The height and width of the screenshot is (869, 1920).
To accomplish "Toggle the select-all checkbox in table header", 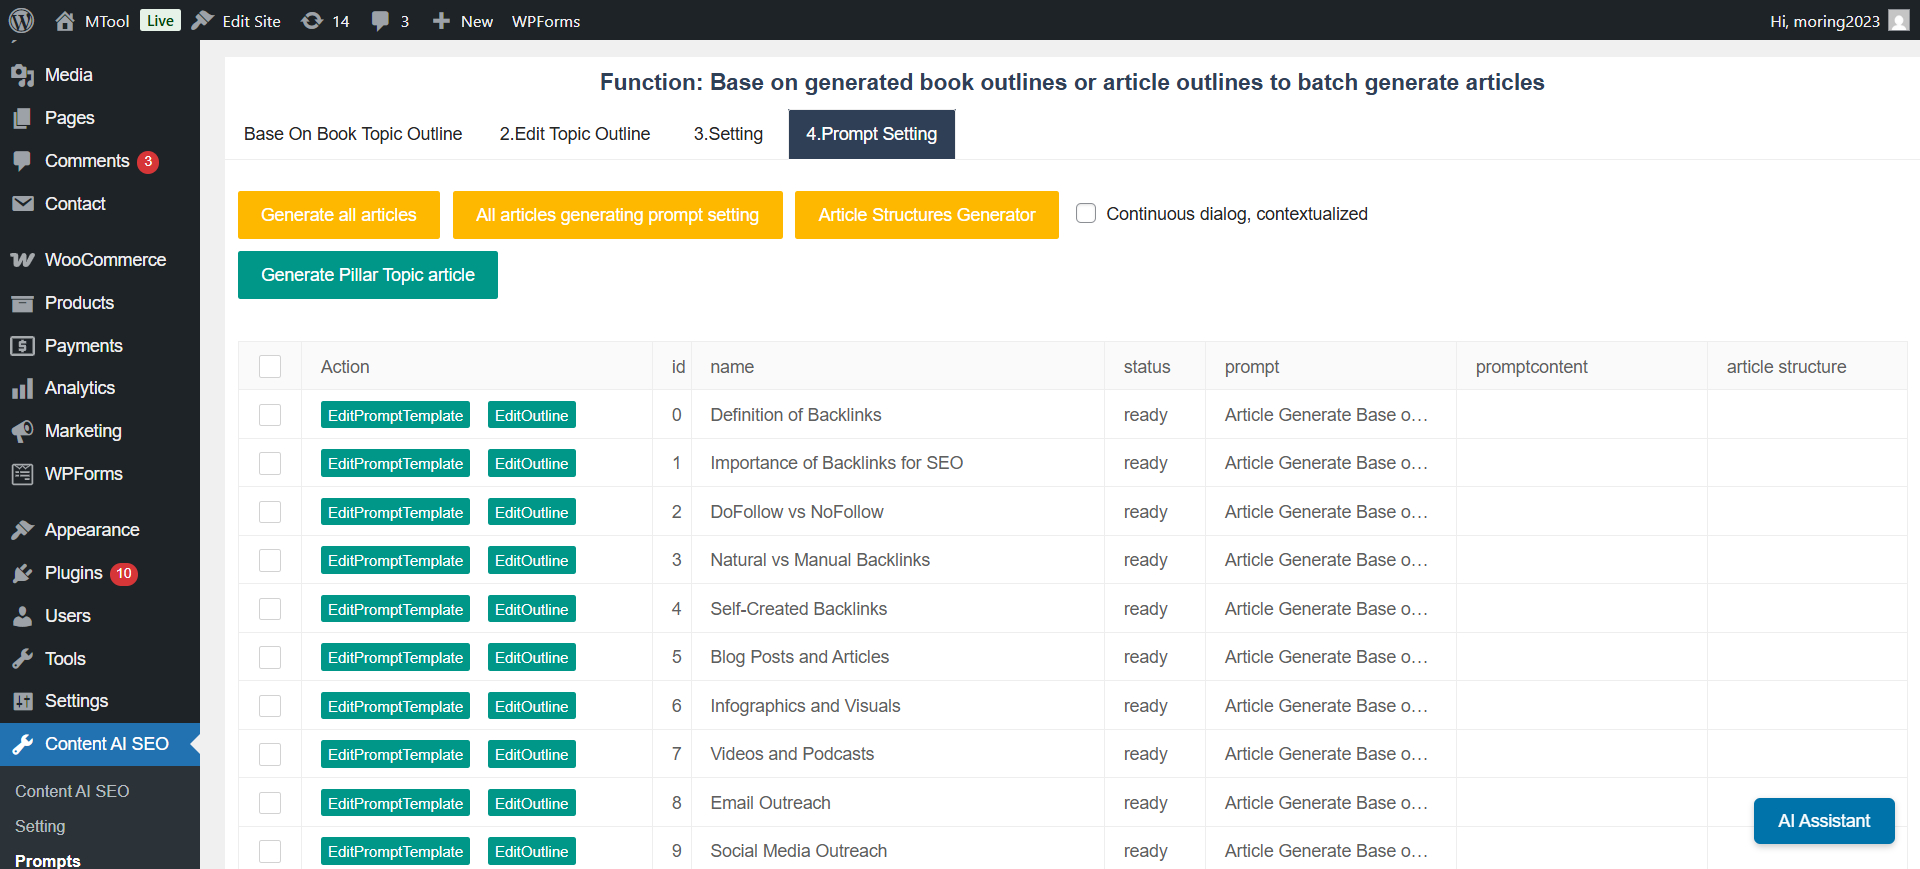I will (270, 367).
